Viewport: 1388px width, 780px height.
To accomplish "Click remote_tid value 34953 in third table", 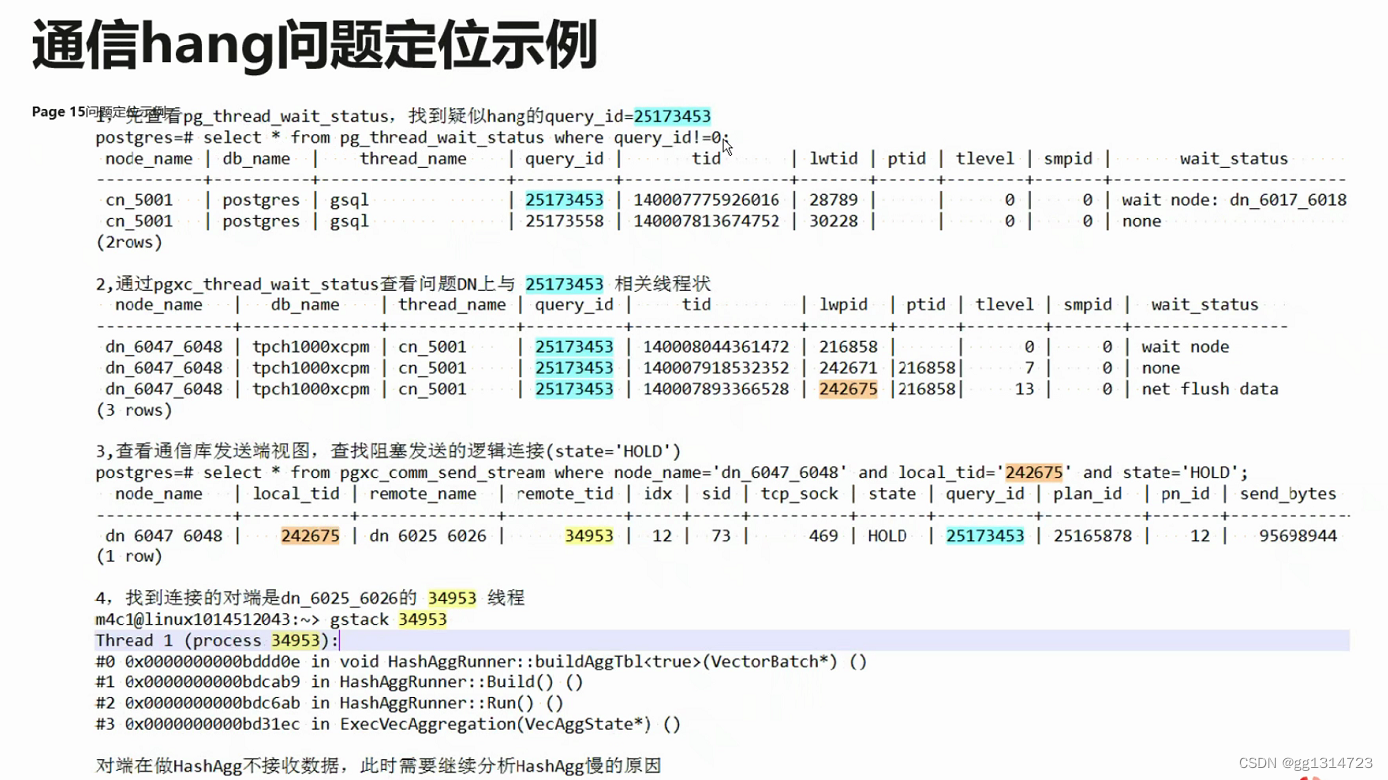I will (589, 536).
